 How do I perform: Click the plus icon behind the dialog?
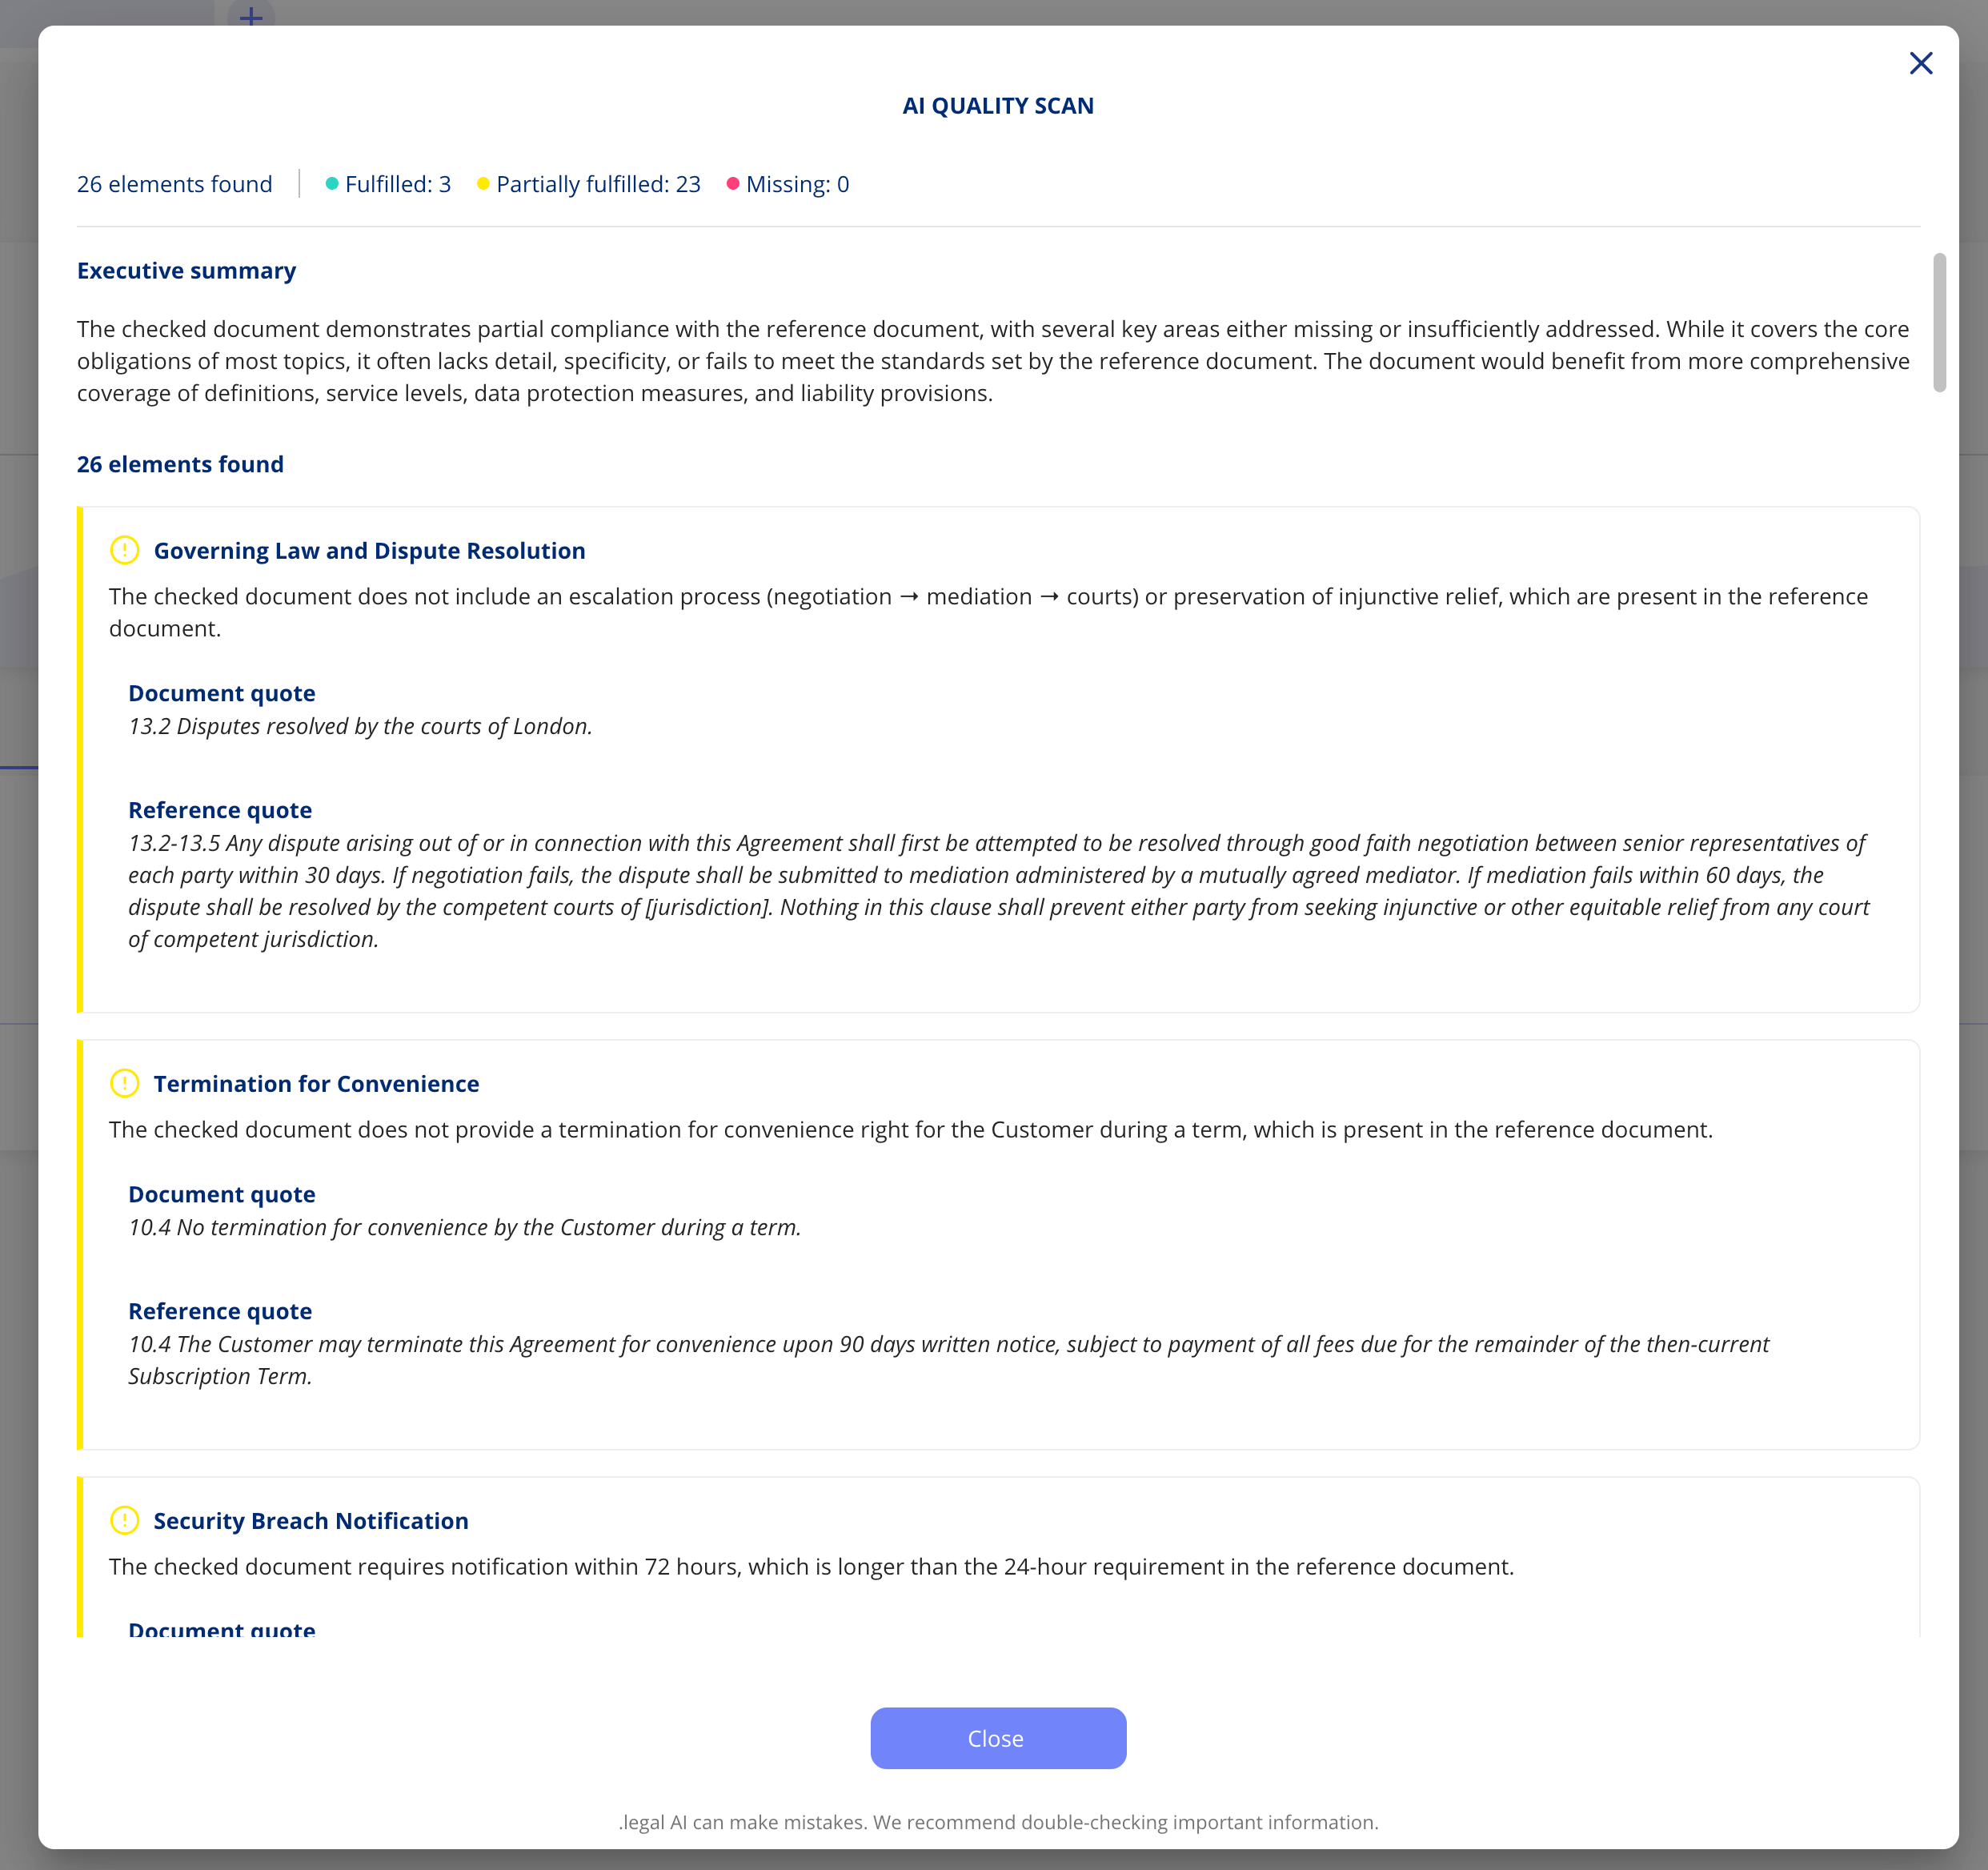coord(251,16)
